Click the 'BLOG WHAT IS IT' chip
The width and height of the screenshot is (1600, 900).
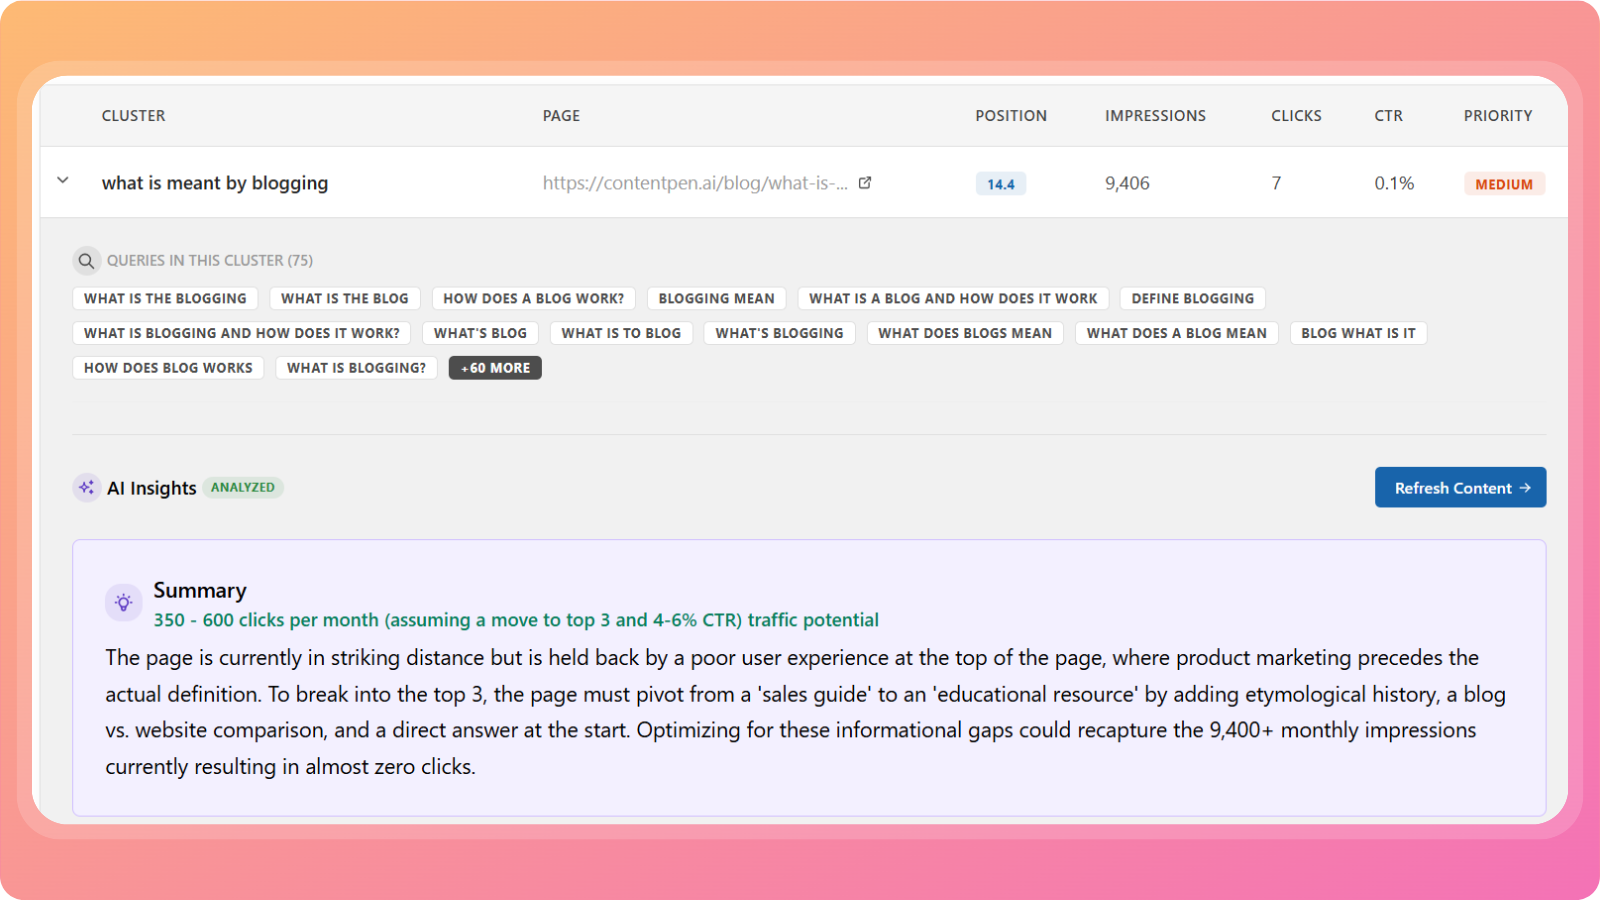[x=1358, y=333]
